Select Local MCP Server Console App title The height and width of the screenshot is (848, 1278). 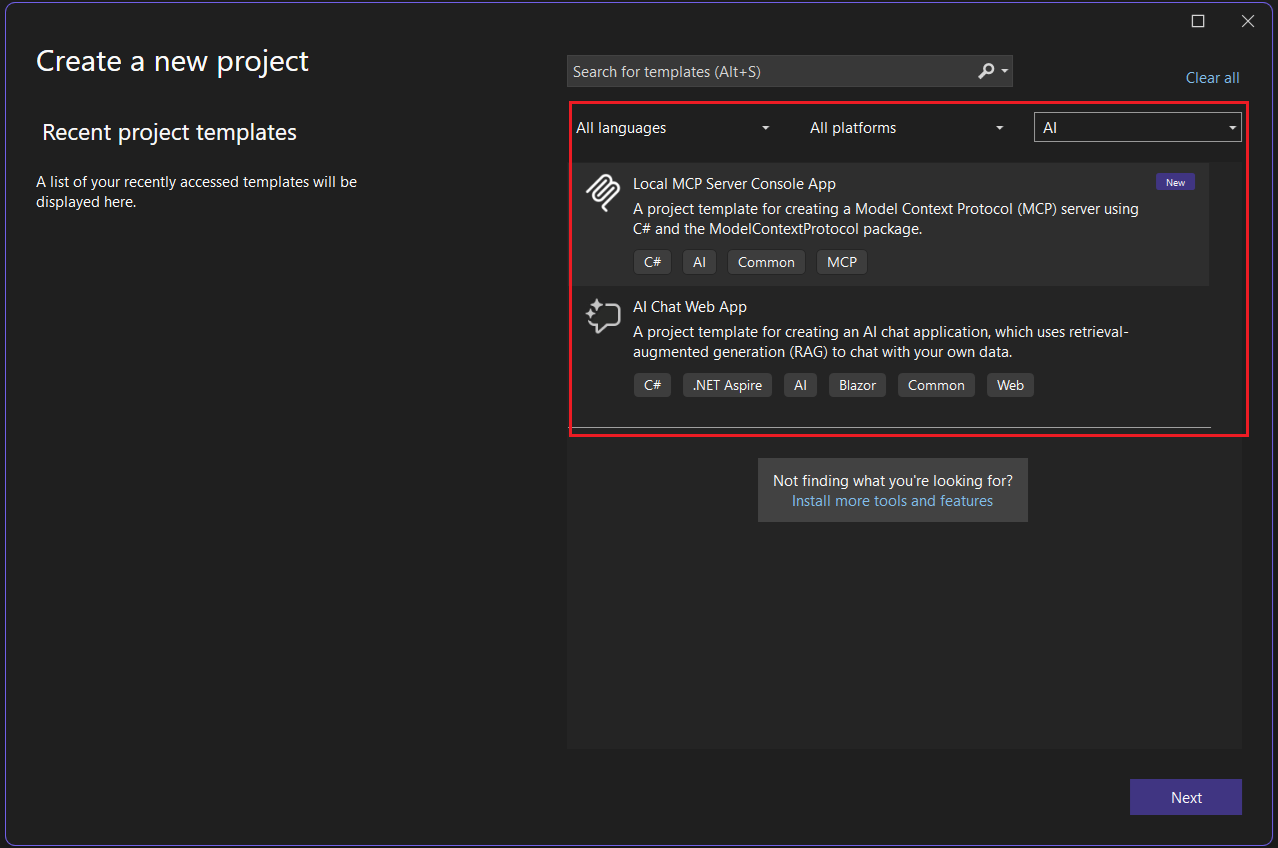click(734, 184)
